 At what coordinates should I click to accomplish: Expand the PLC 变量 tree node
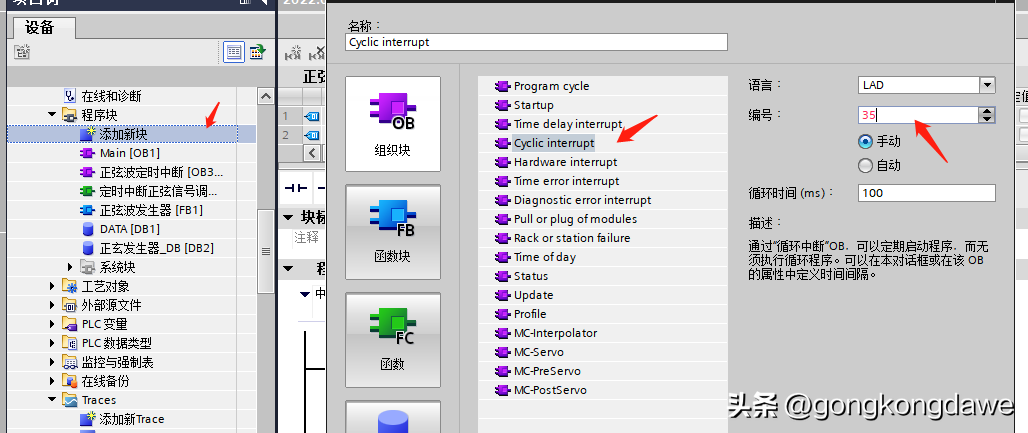tap(52, 324)
